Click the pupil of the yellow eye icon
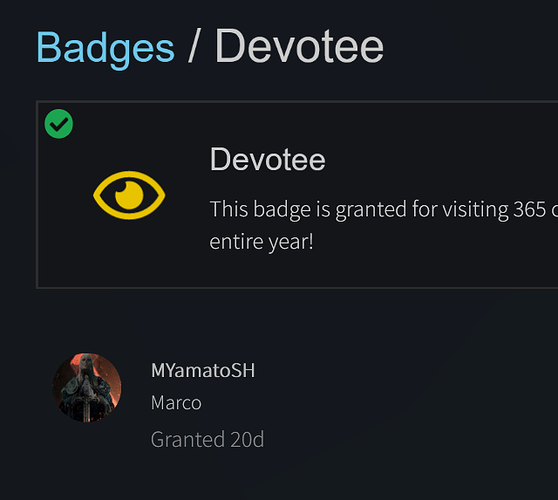Screen dimensions: 558x500 [129, 195]
